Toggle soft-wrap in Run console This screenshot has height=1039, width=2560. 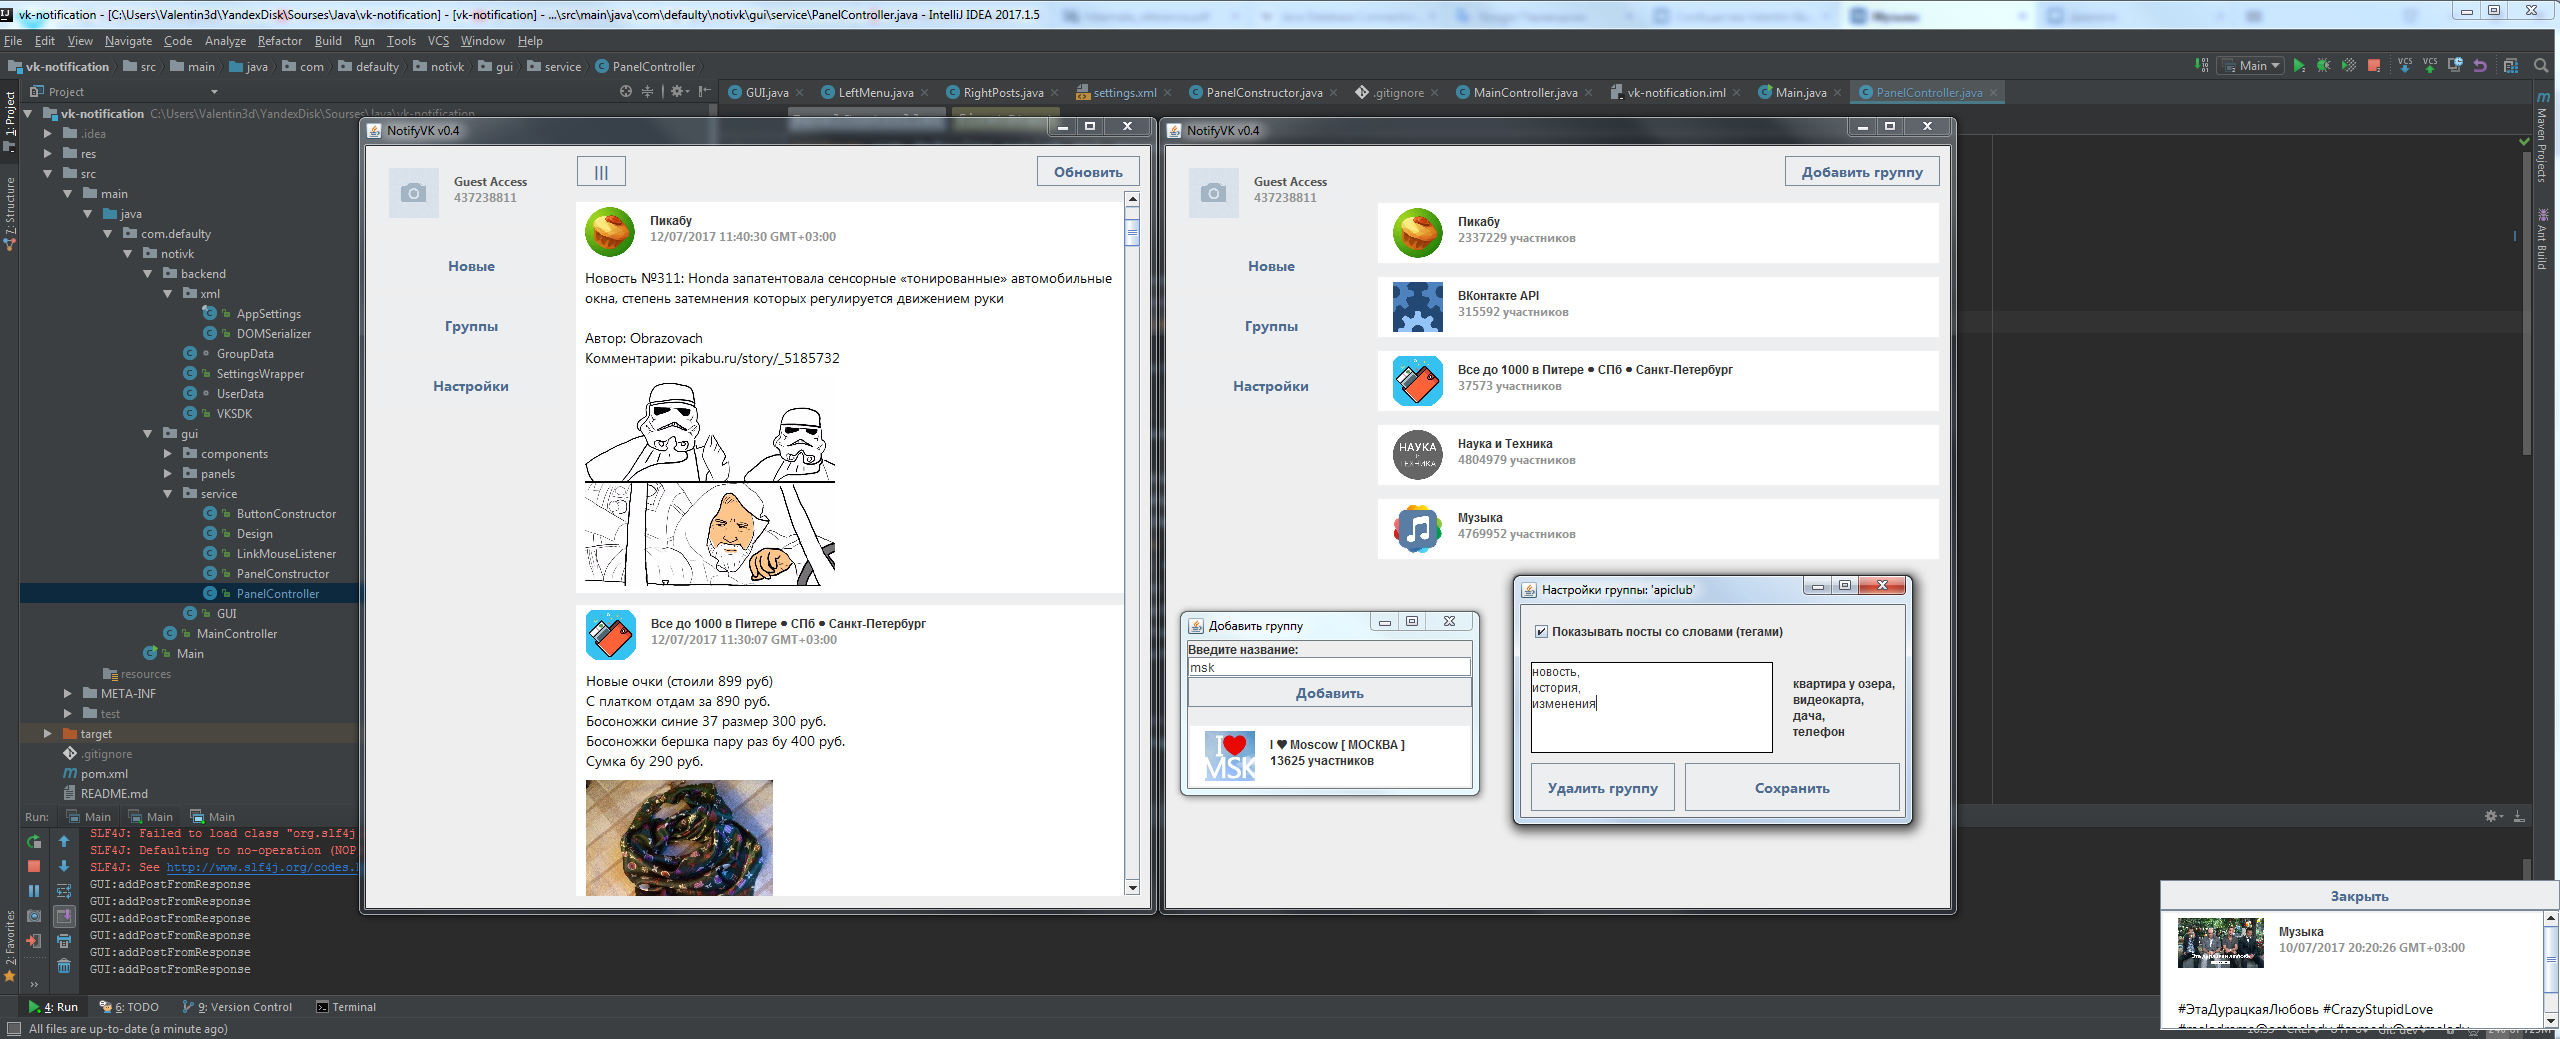(64, 891)
